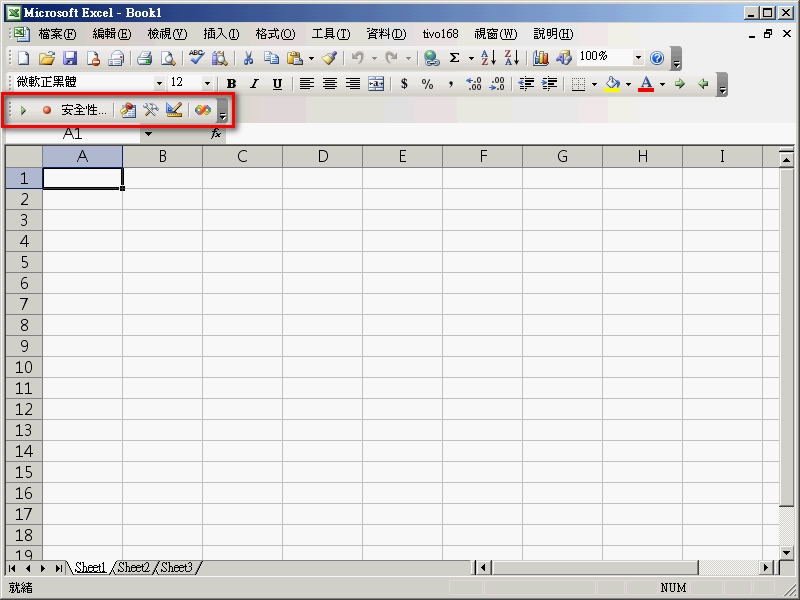The height and width of the screenshot is (600, 800).
Task: Increase decimal places
Action: click(474, 84)
